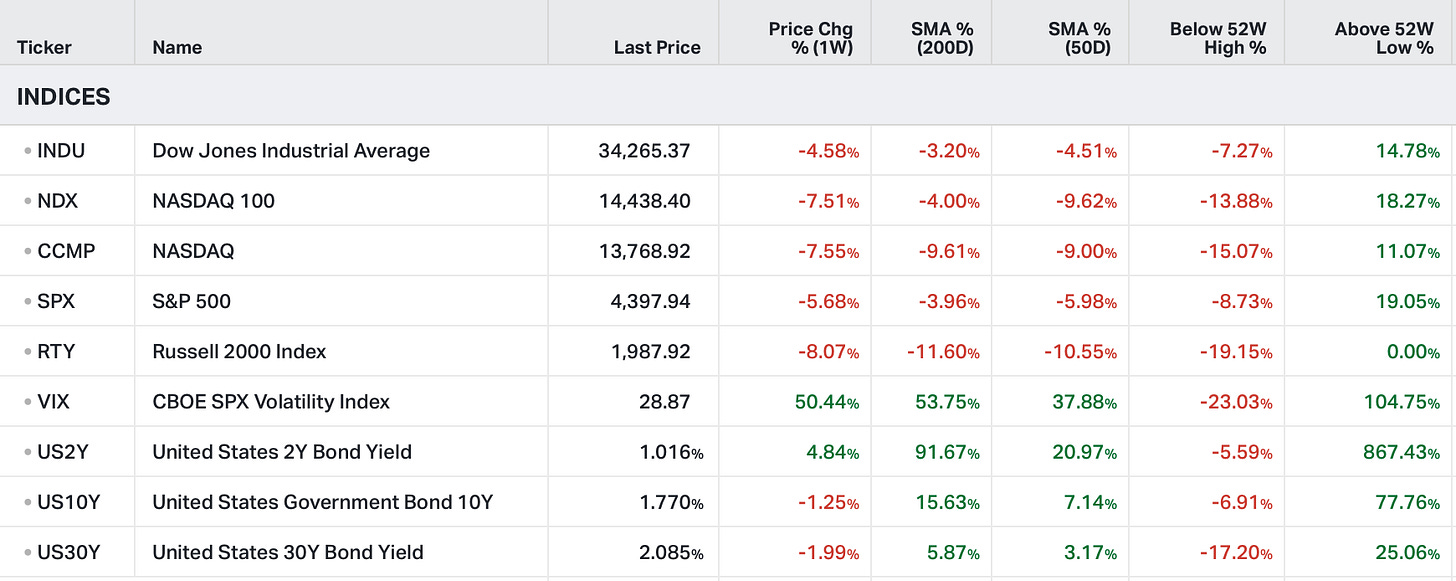The image size is (1456, 581).
Task: Click 200D SMA value 91.67%
Action: 949,451
